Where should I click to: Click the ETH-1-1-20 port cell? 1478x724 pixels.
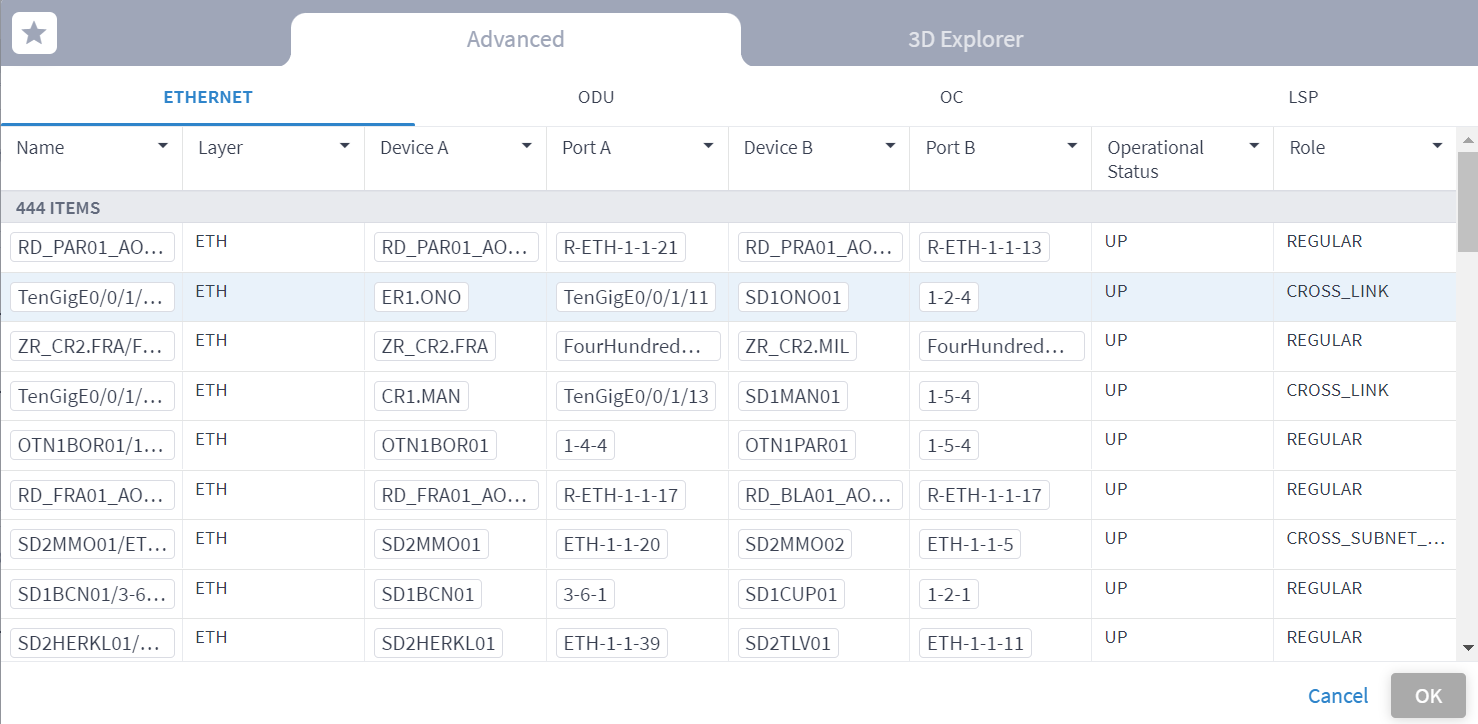click(612, 544)
